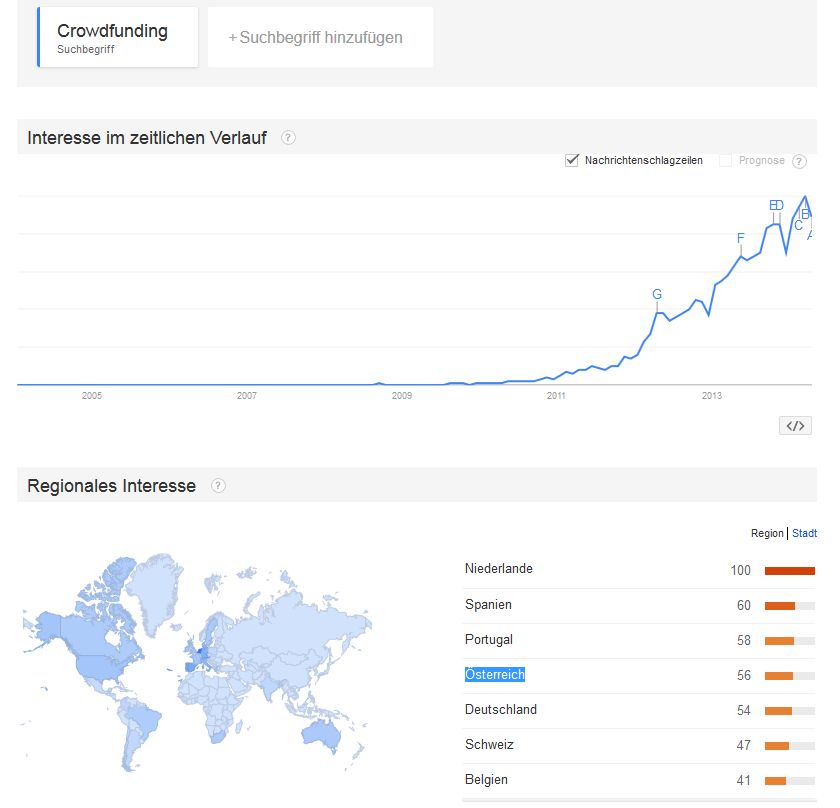Click the Suchbegriff hinzufügen field

(320, 37)
